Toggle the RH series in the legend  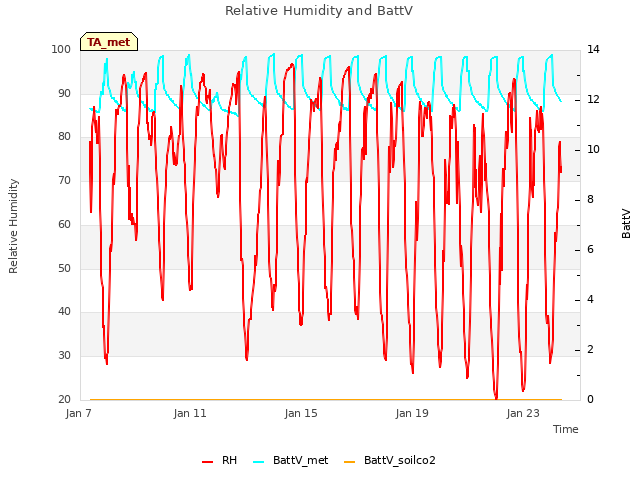220,460
